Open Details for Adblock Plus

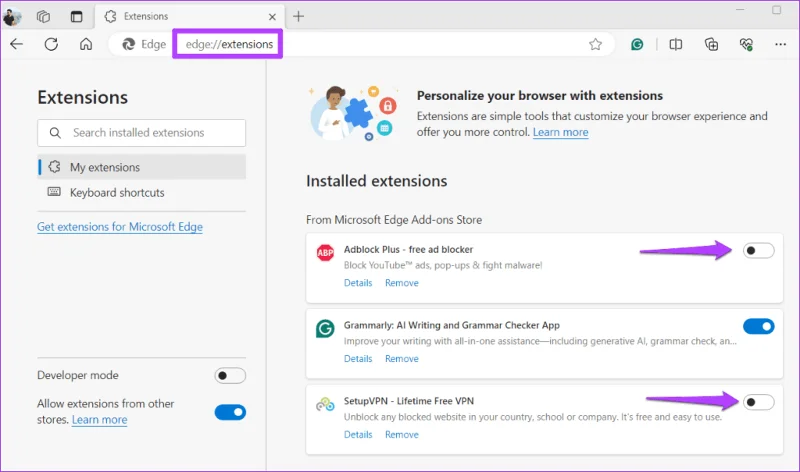[358, 283]
